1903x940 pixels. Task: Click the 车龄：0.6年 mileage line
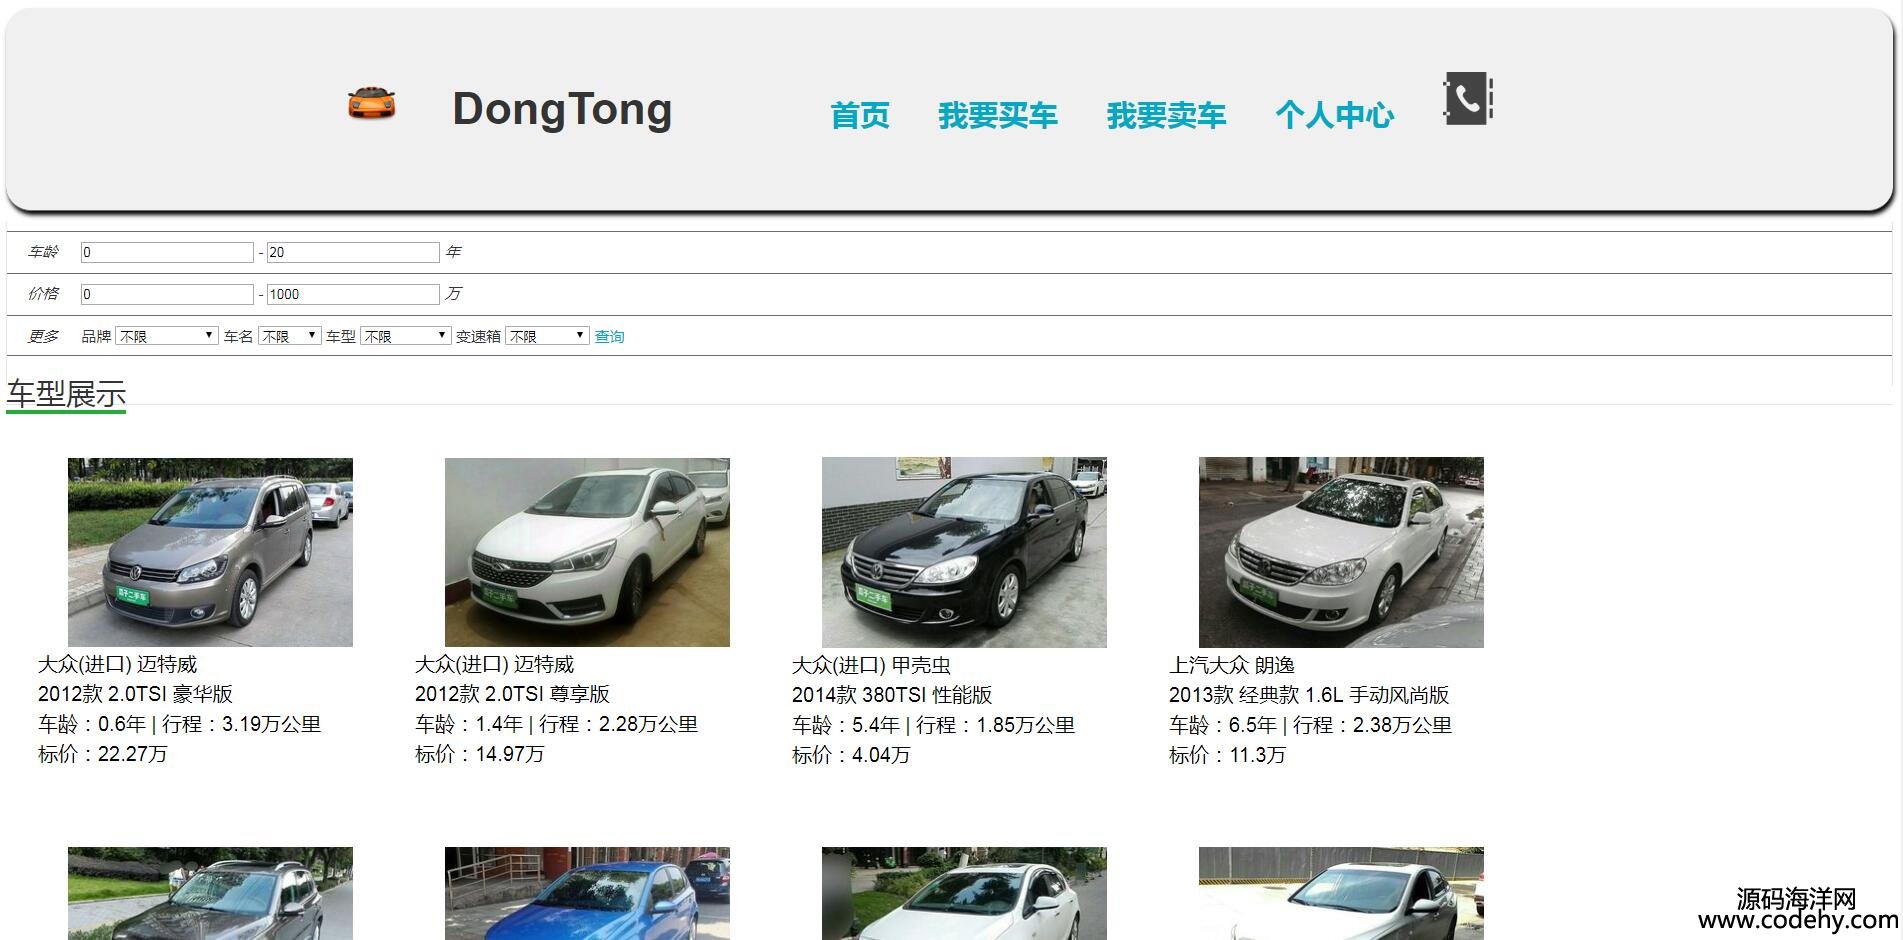pos(179,724)
